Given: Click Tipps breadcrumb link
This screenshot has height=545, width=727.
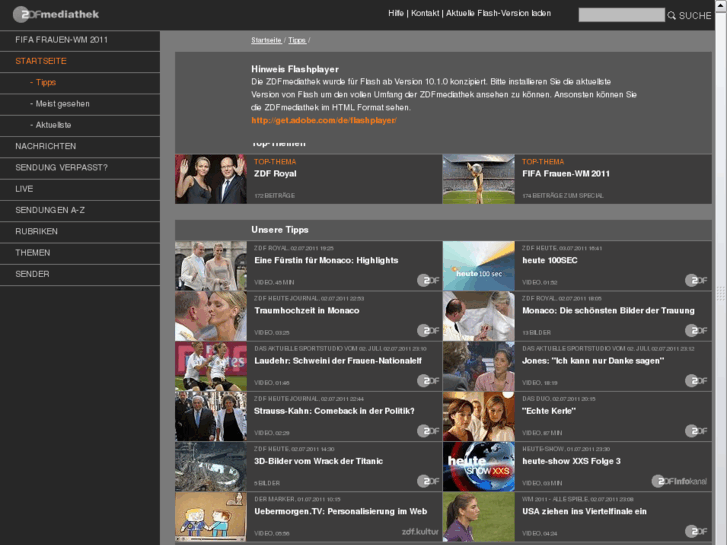Looking at the screenshot, I should 297,40.
